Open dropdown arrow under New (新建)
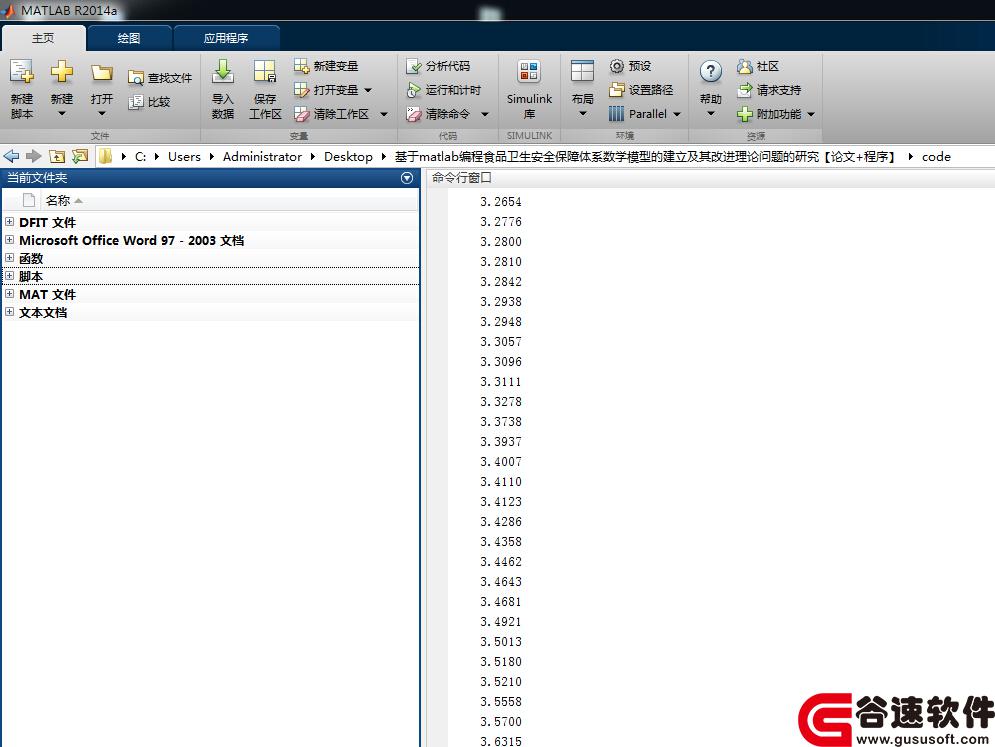995x747 pixels. pos(62,114)
